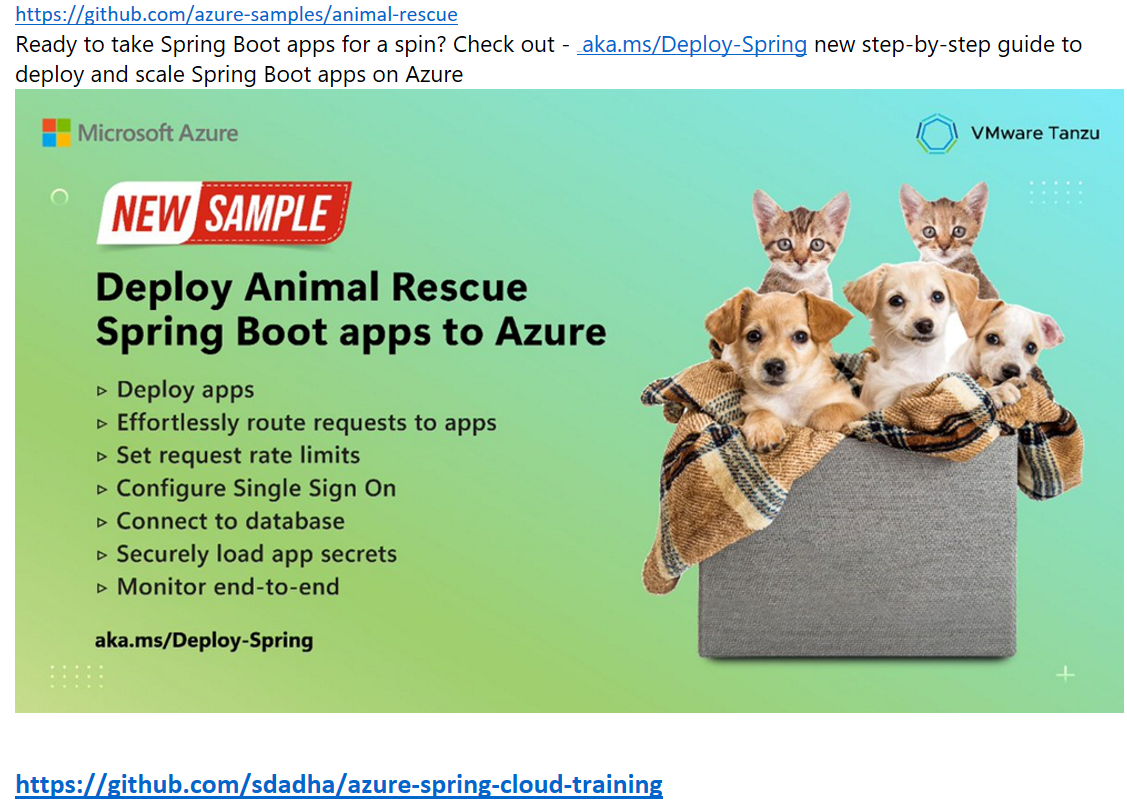Screen dimensions: 1127x801
Task: Click the Microsoft Azure wordmark text
Action: 158,133
